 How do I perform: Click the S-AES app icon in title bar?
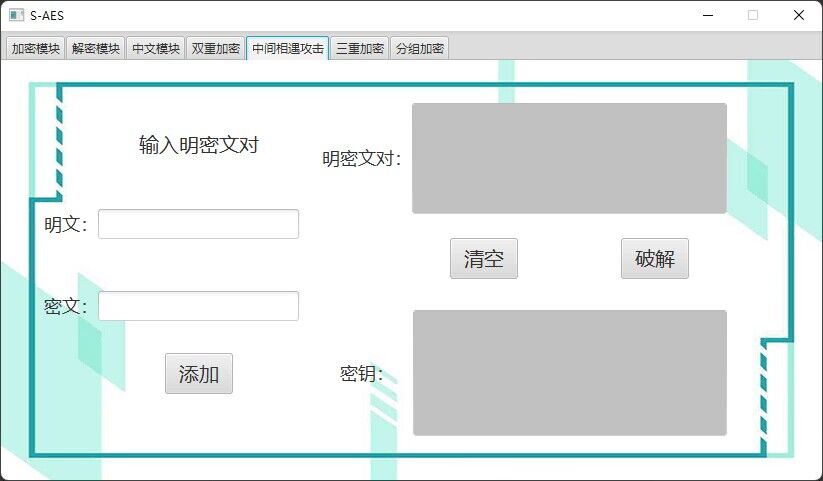point(16,15)
